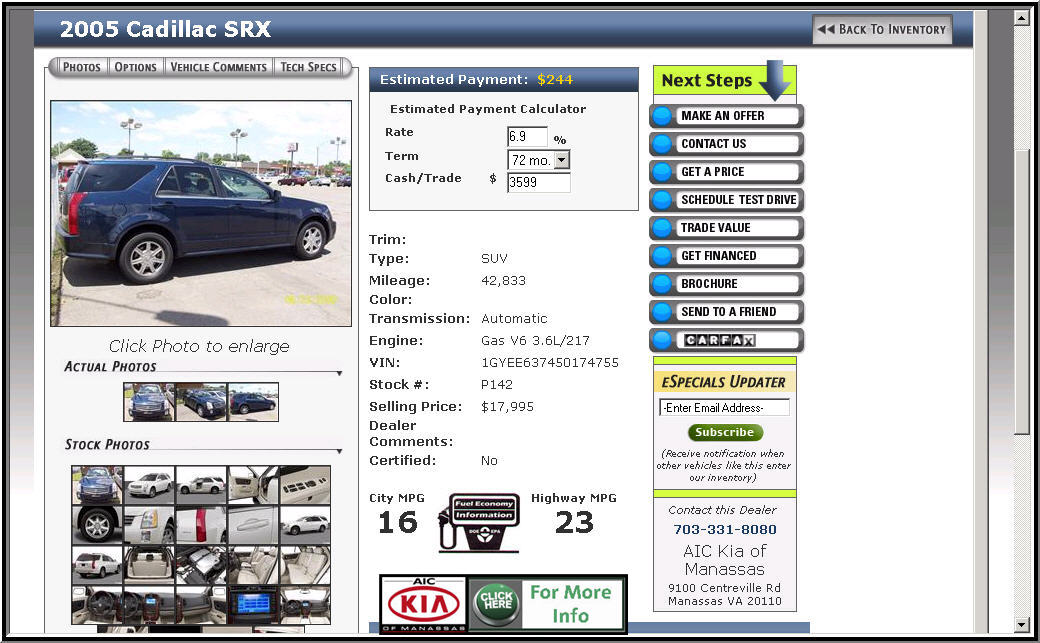
Task: Open stock photo of wheel close-up
Action: (x=97, y=525)
